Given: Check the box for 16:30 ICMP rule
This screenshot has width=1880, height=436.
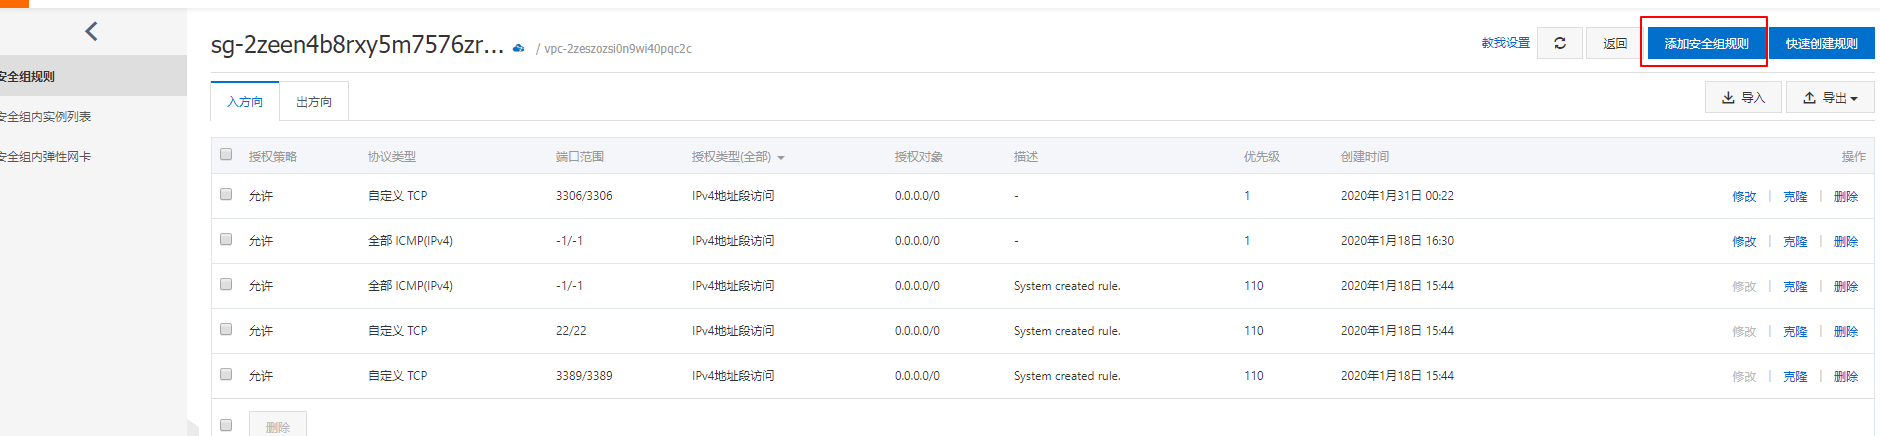Looking at the screenshot, I should coord(226,239).
